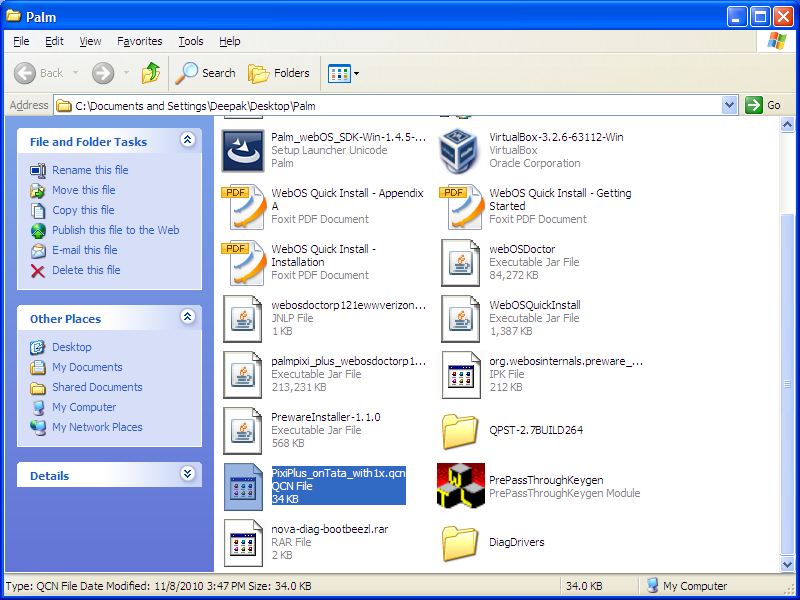Viewport: 800px width, 600px height.
Task: Open the File menu
Action: click(x=21, y=41)
